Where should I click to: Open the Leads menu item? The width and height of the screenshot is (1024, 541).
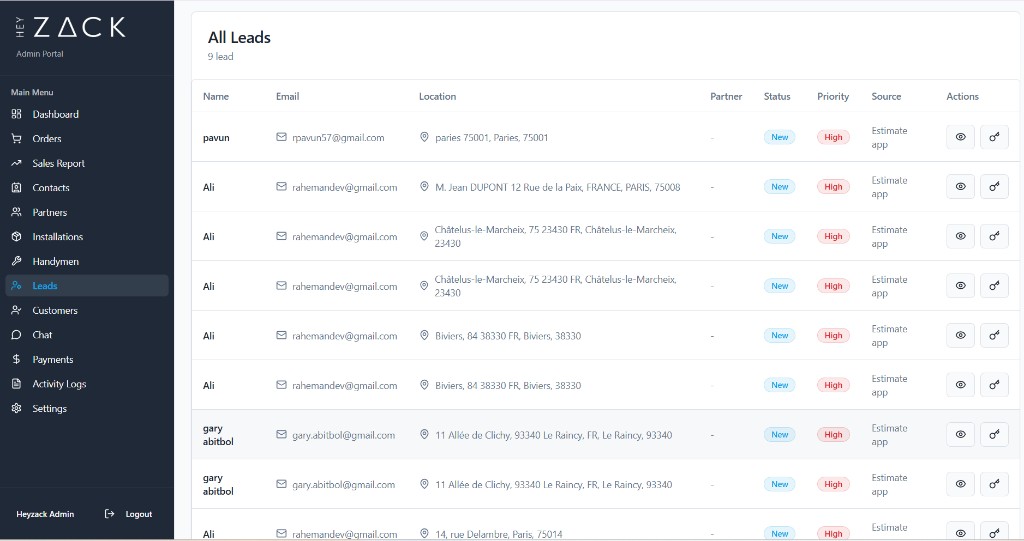(x=87, y=286)
